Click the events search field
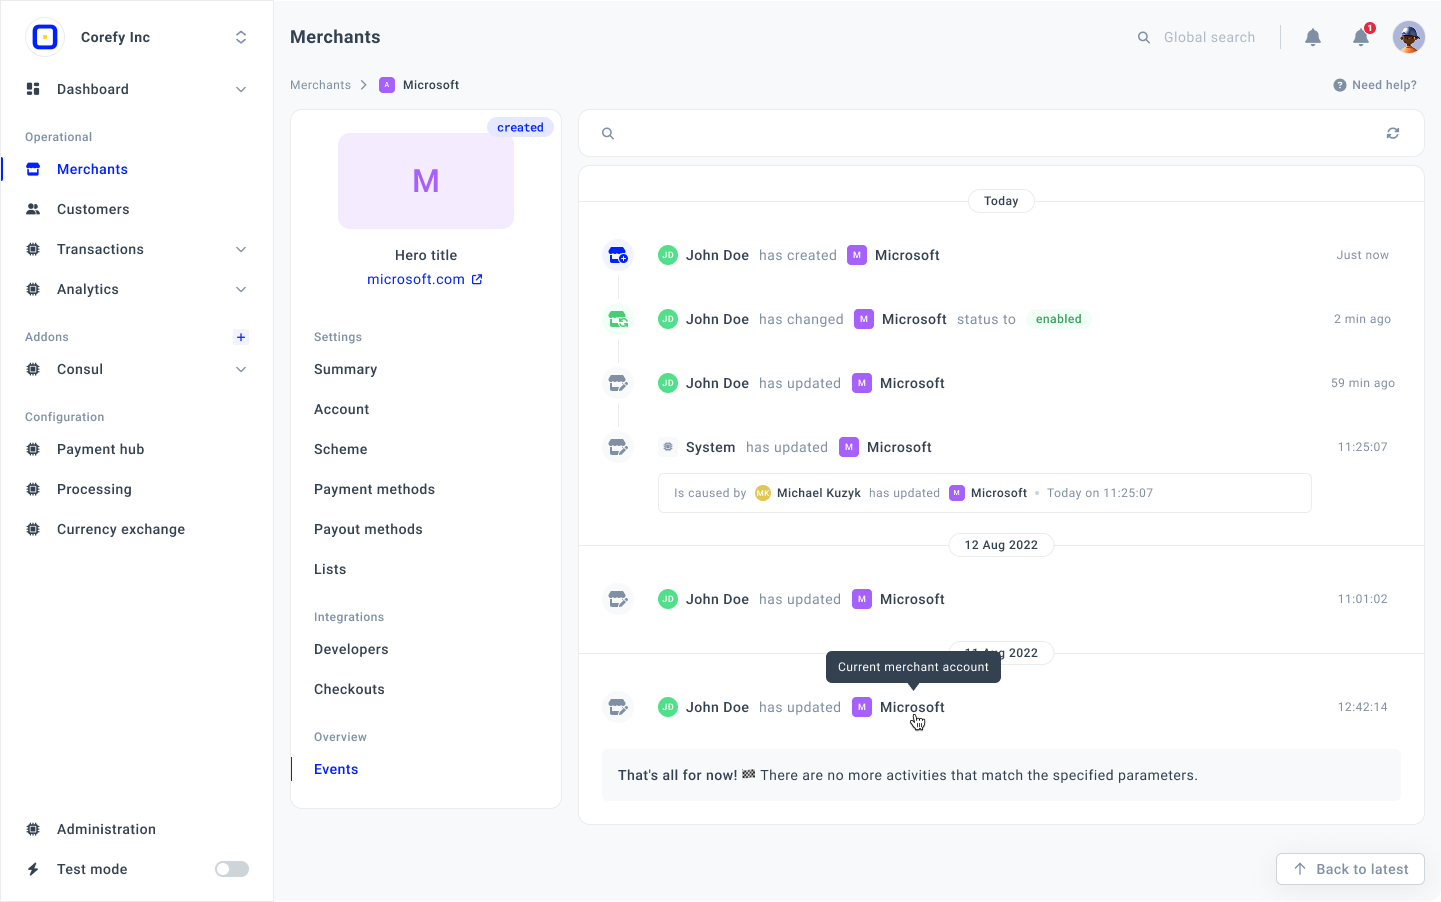 point(1001,133)
